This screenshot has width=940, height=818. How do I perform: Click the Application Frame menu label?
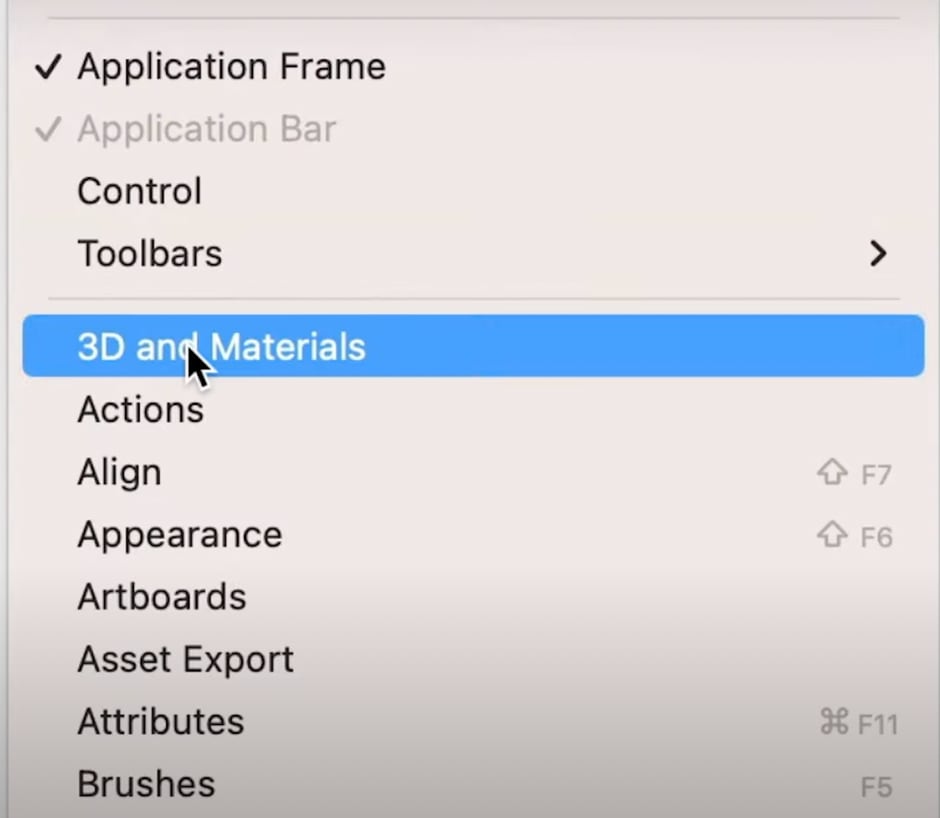coord(231,68)
